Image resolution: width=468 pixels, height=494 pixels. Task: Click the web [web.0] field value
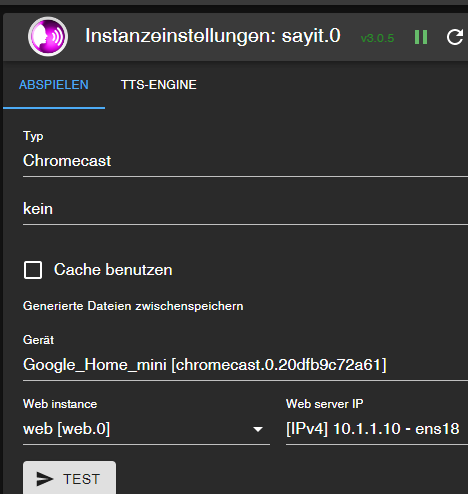click(x=66, y=429)
